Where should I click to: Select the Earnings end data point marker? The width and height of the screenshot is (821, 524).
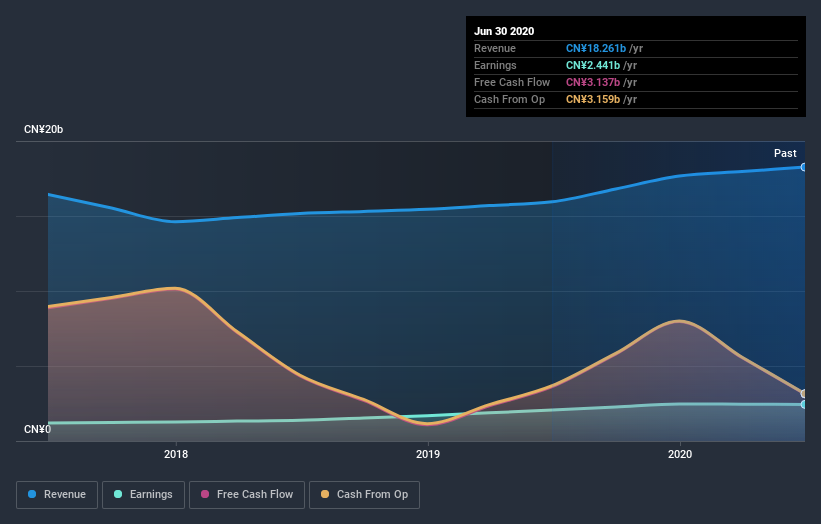tap(804, 404)
